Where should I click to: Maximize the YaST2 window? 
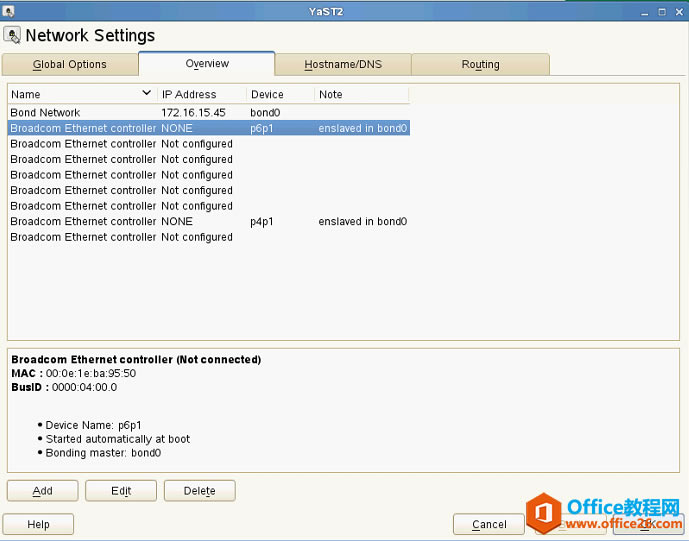click(662, 12)
